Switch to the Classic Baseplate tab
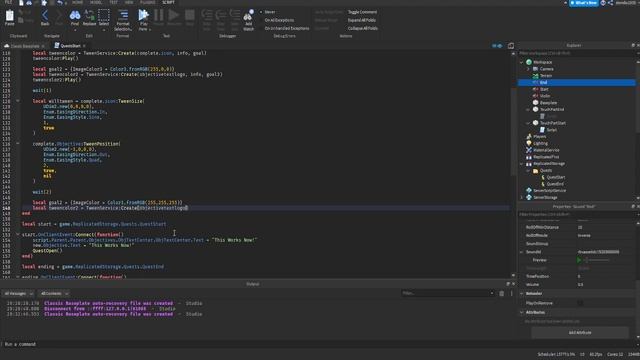 24,46
